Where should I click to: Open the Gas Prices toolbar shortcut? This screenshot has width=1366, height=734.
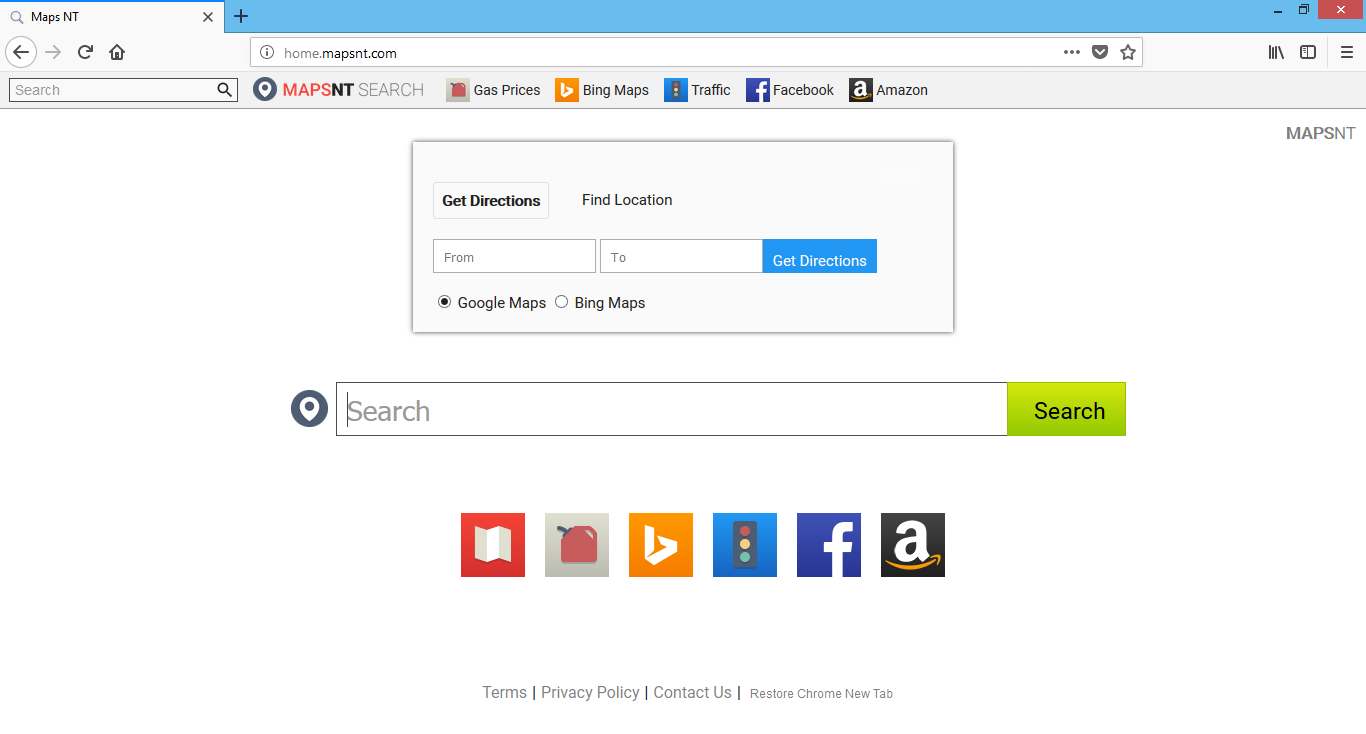click(x=493, y=89)
